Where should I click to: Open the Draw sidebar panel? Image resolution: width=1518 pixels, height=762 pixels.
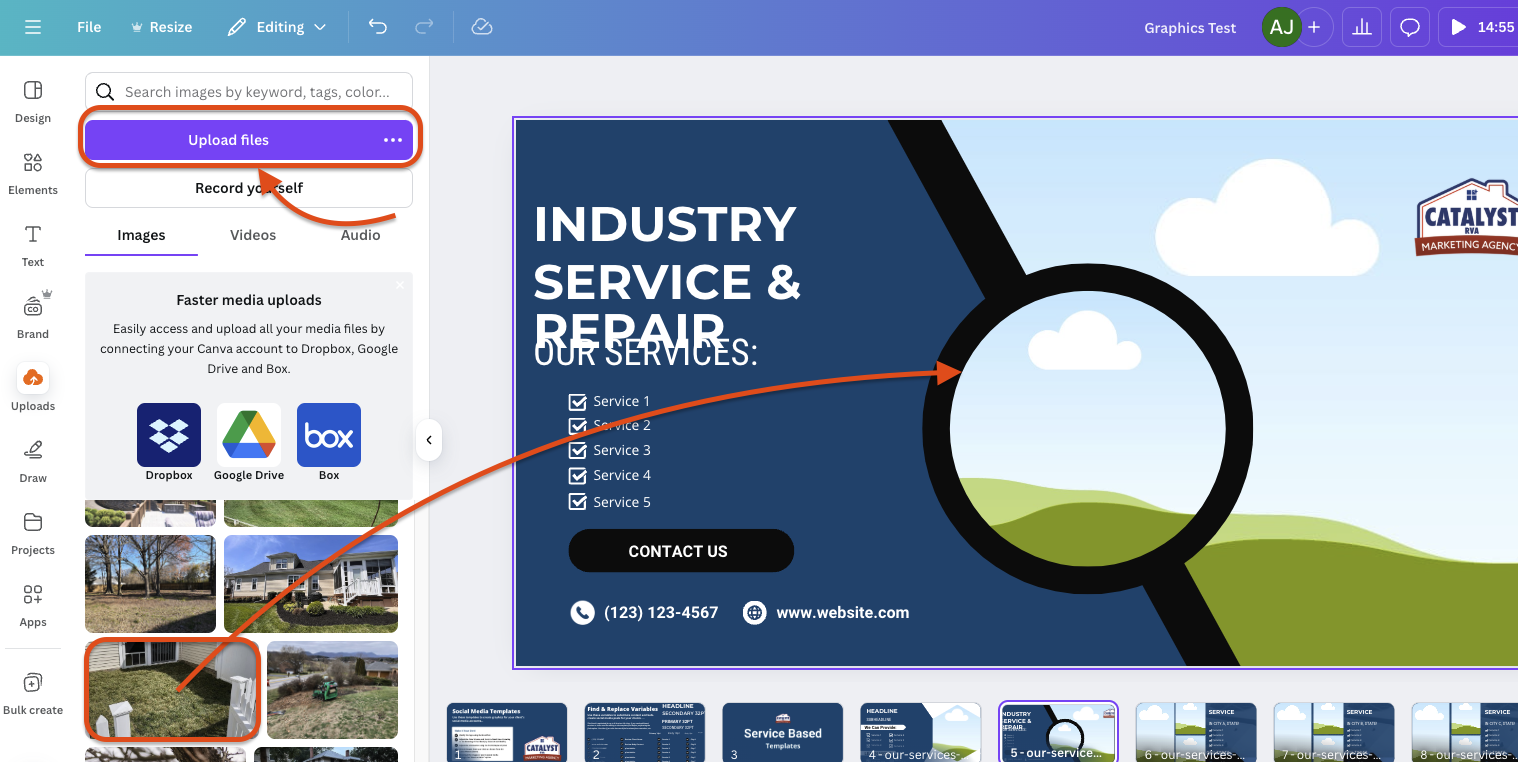click(x=33, y=460)
